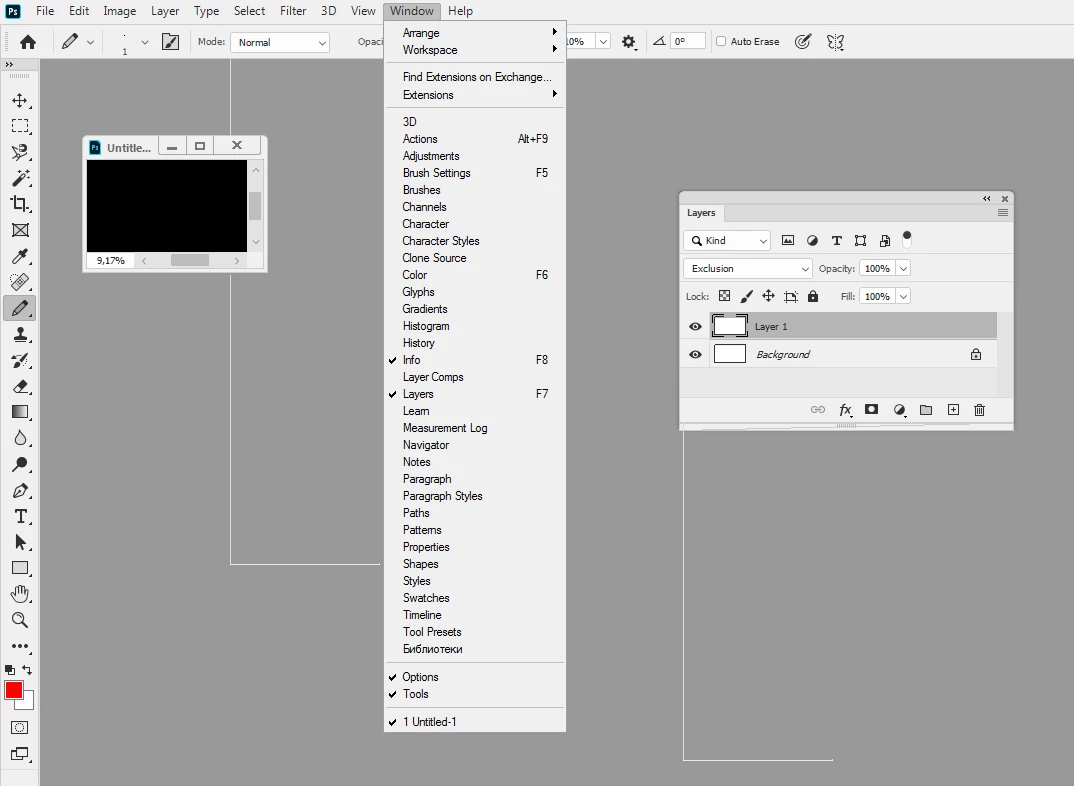This screenshot has width=1074, height=786.
Task: Delete layer using trash icon
Action: coord(979,409)
